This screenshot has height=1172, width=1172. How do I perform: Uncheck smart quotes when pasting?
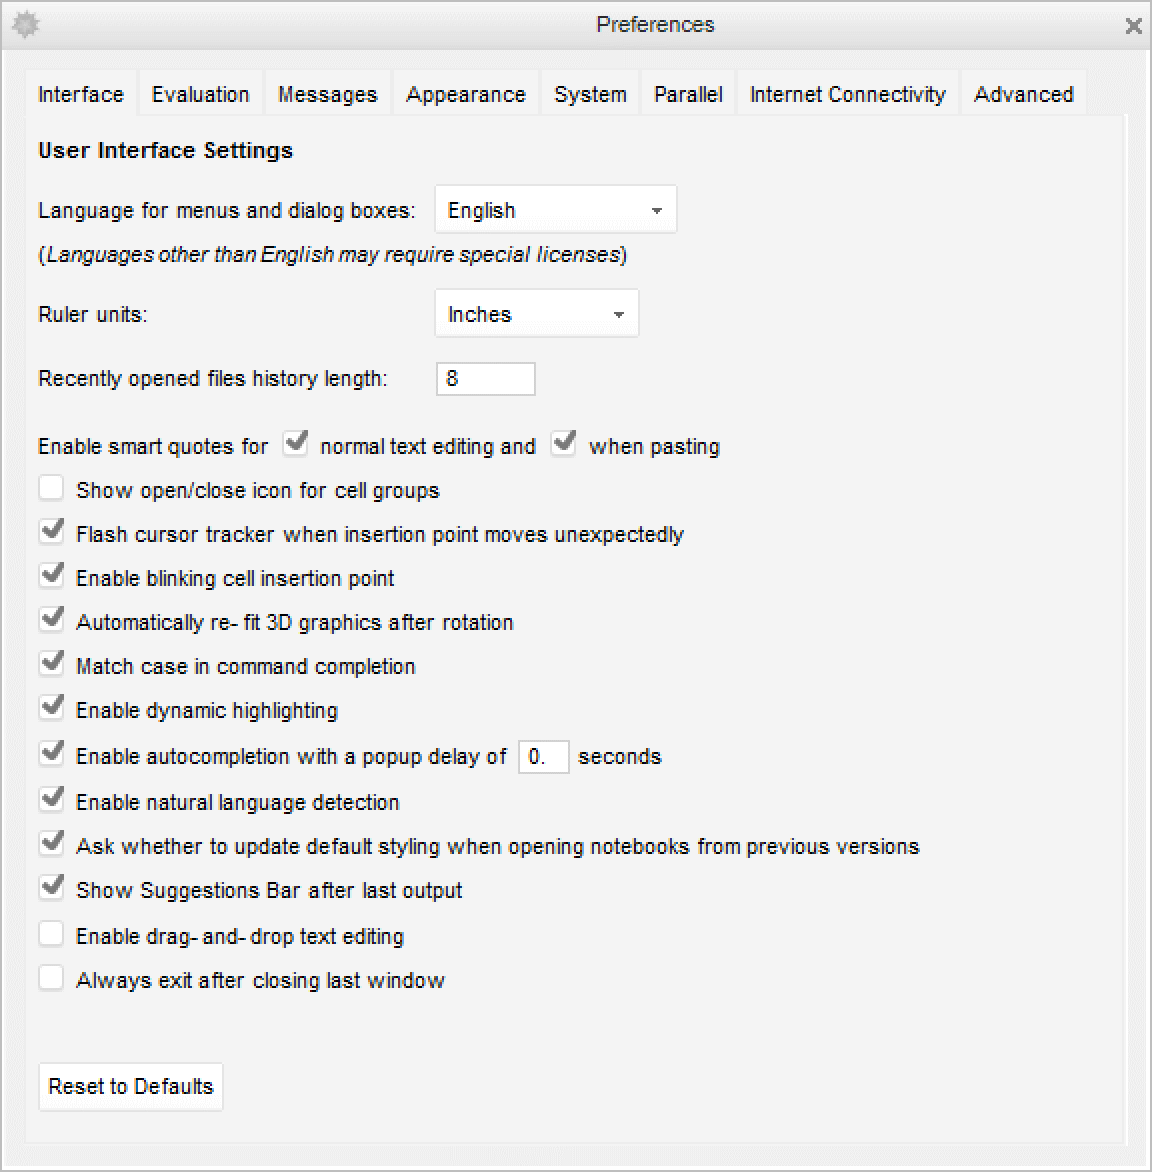[564, 443]
